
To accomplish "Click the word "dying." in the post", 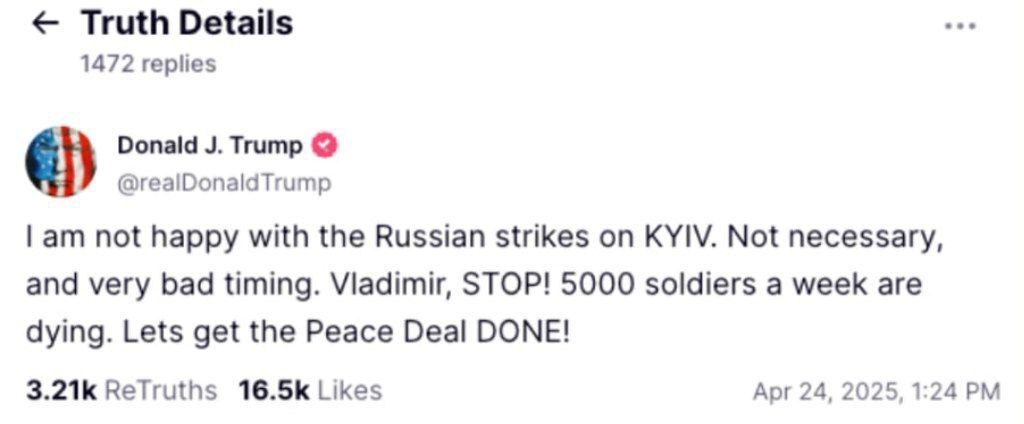I will point(67,331).
